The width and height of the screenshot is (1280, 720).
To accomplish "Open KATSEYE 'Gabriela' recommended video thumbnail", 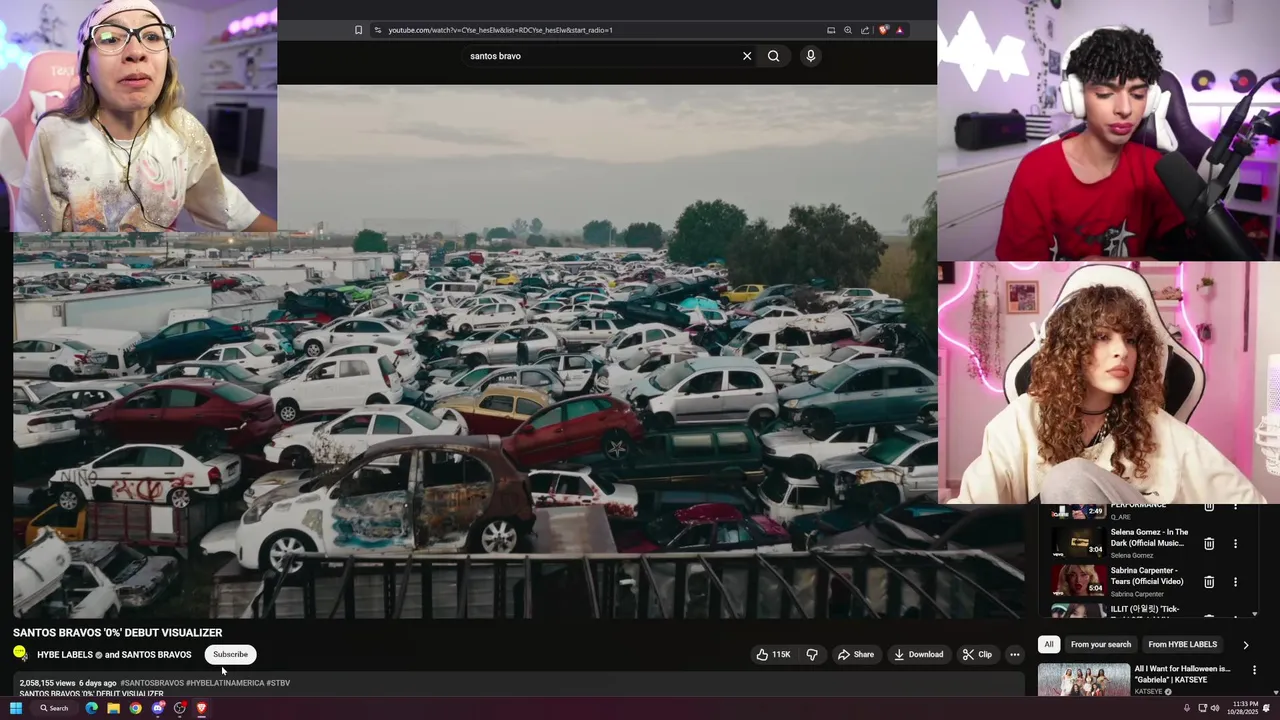I will tap(1083, 680).
